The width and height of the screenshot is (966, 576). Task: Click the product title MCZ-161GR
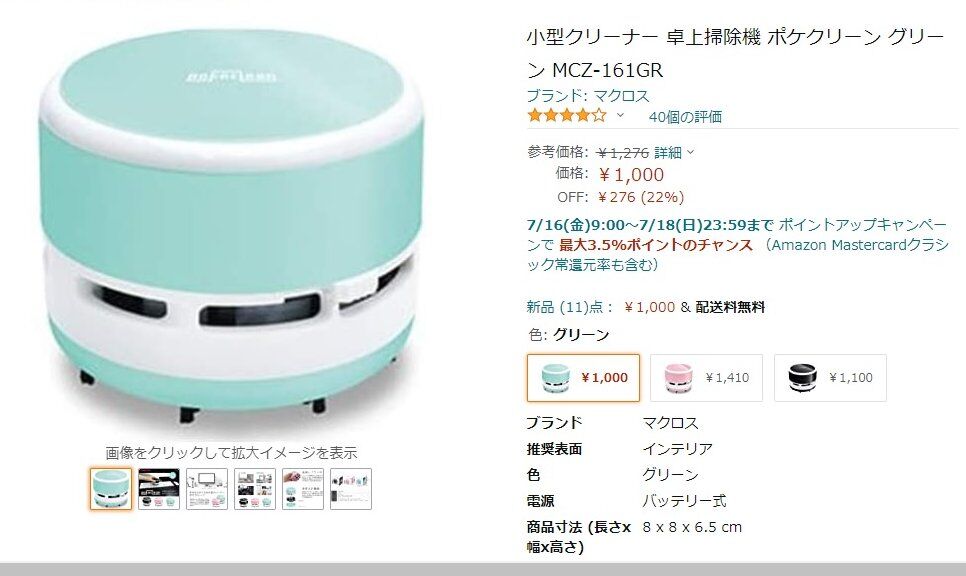point(735,54)
